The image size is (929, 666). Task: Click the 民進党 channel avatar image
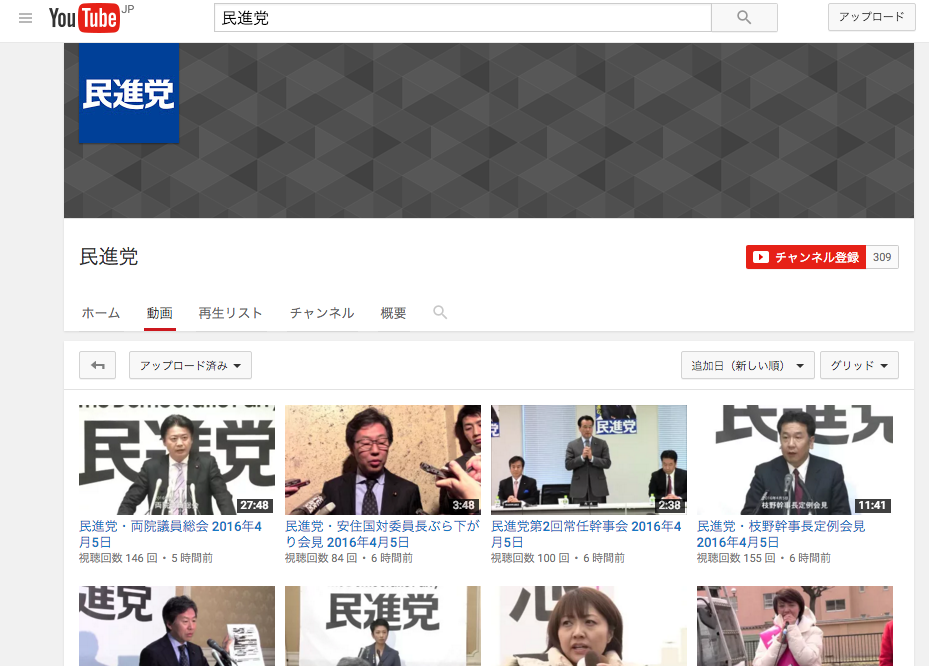[129, 93]
